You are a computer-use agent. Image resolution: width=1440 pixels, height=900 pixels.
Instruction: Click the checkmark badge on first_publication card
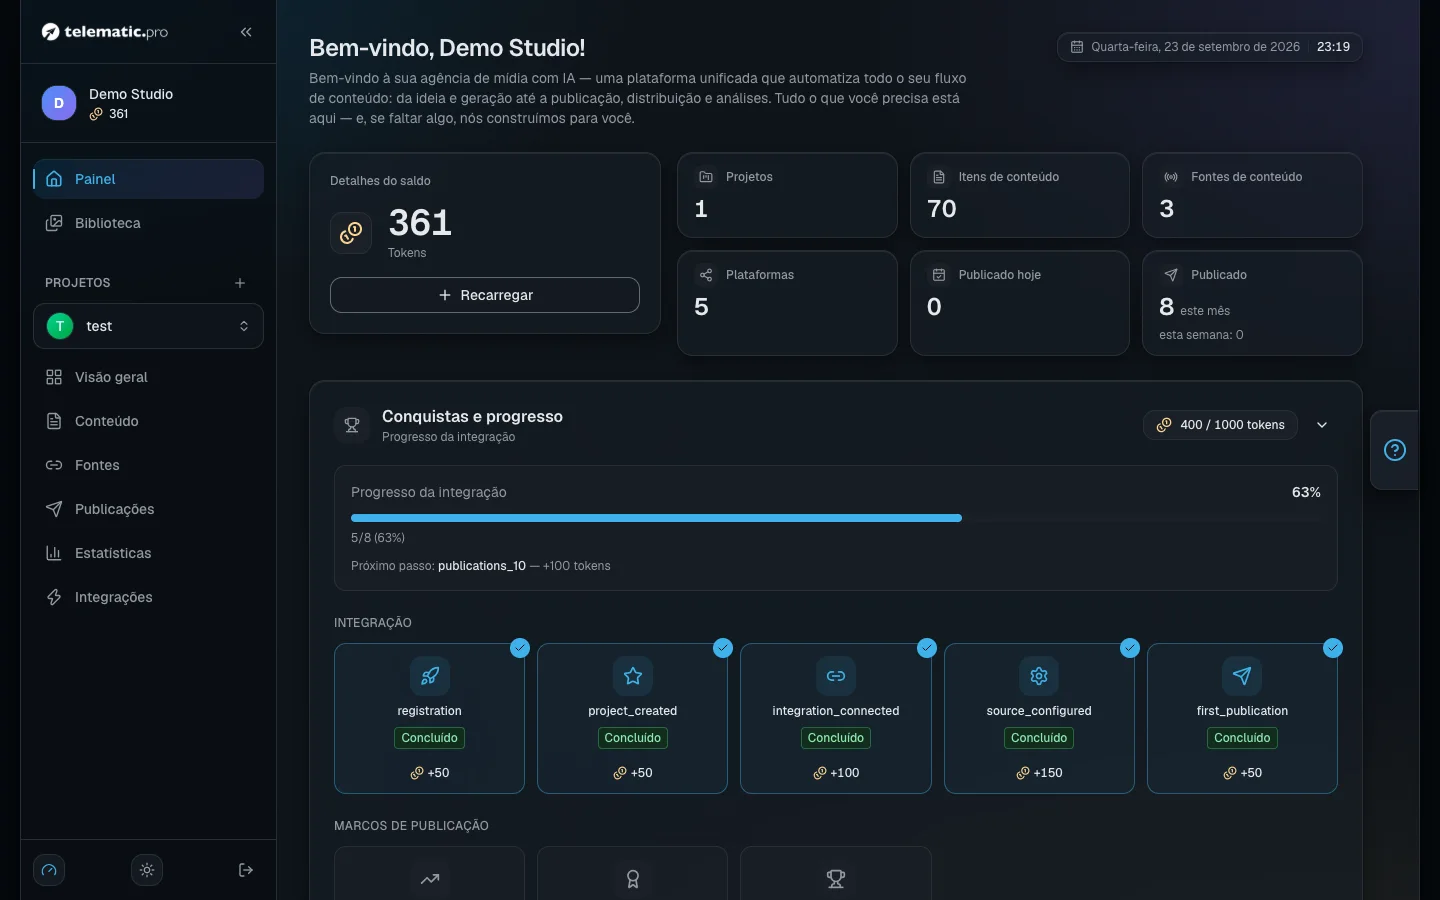(1333, 648)
